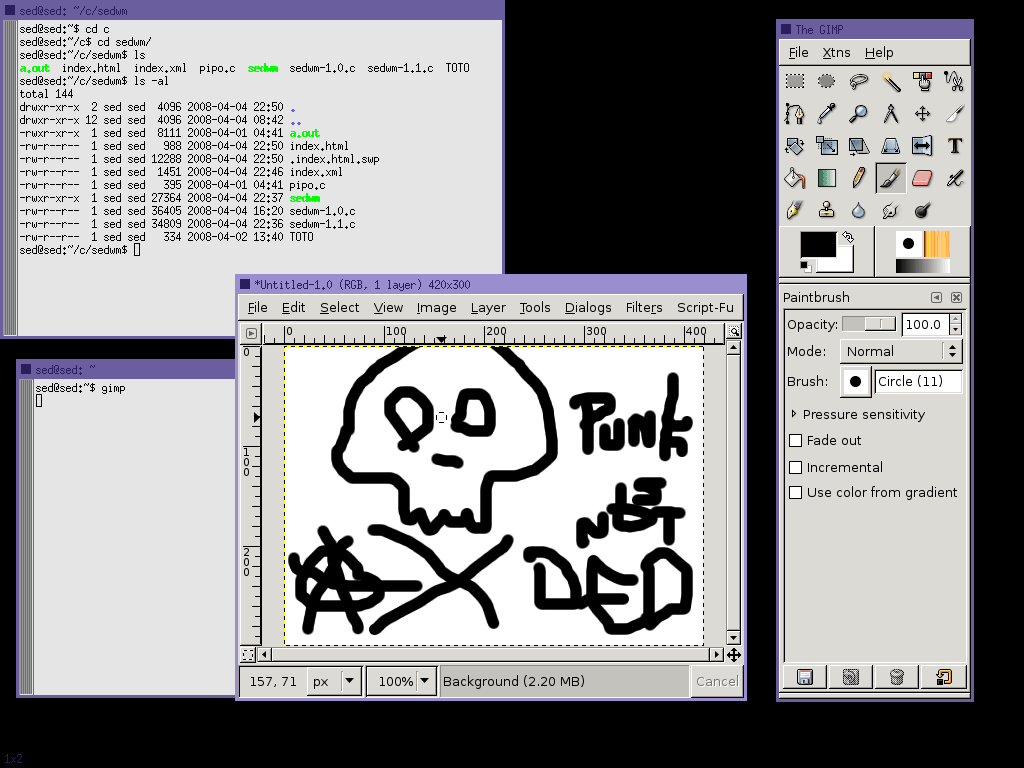Select the Free Select lasso tool

tap(858, 82)
